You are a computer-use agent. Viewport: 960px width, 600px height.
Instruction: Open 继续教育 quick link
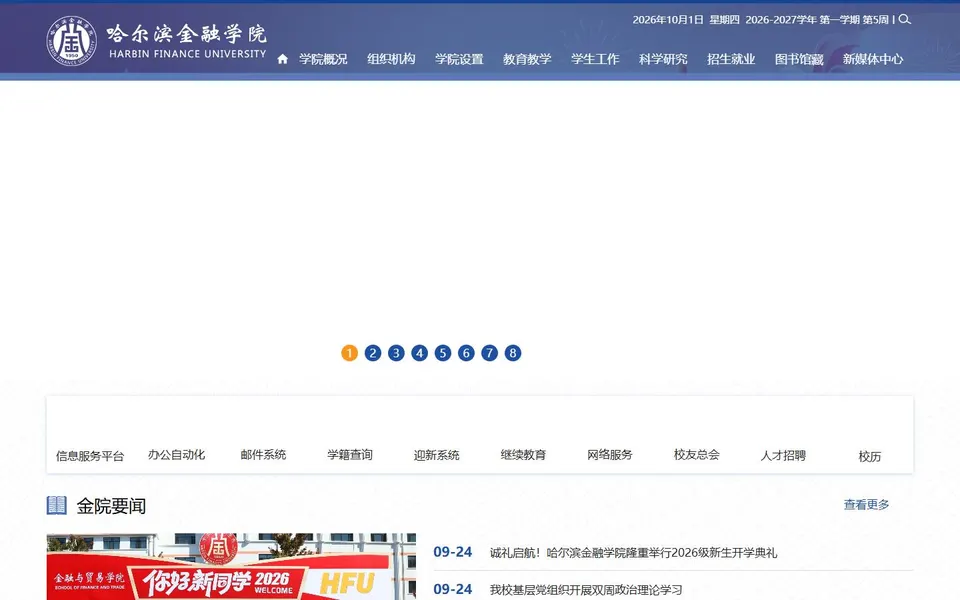[x=523, y=455]
